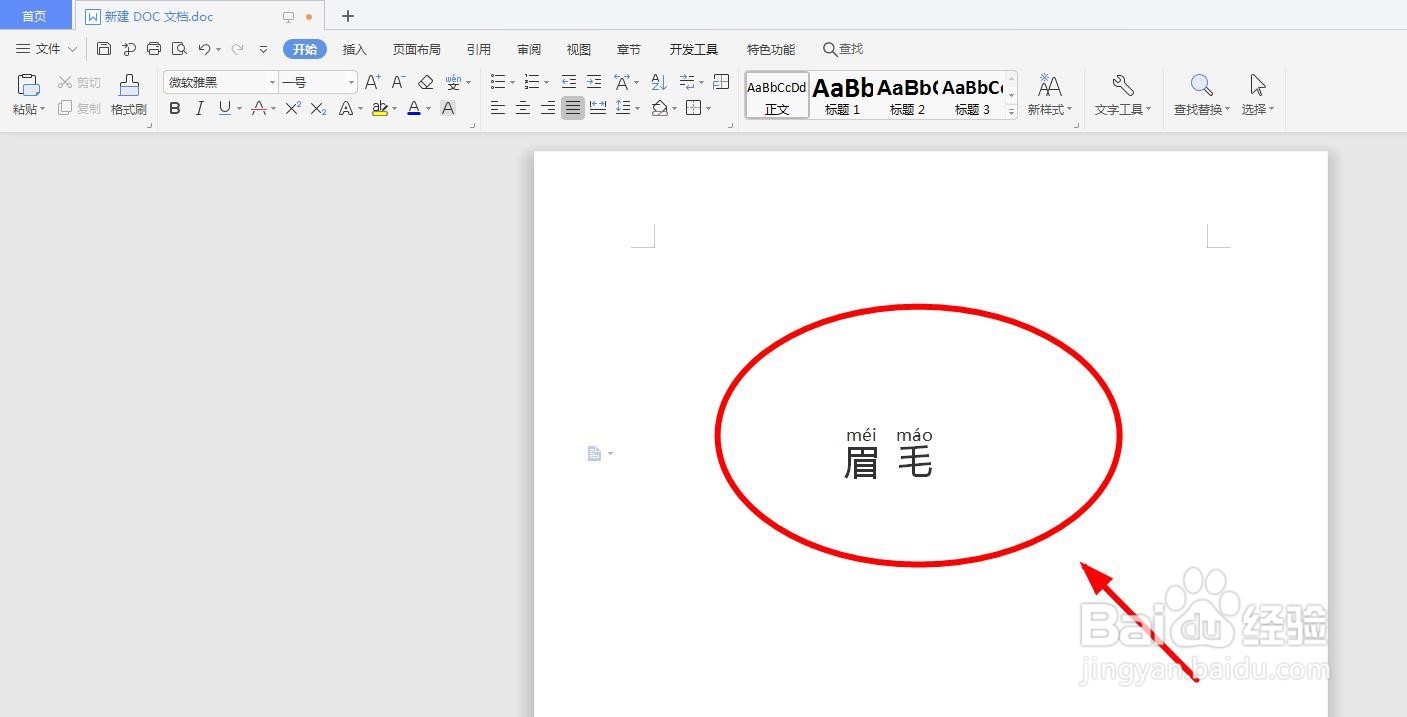Viewport: 1407px width, 717px height.
Task: Click the 查找 search button
Action: [843, 49]
